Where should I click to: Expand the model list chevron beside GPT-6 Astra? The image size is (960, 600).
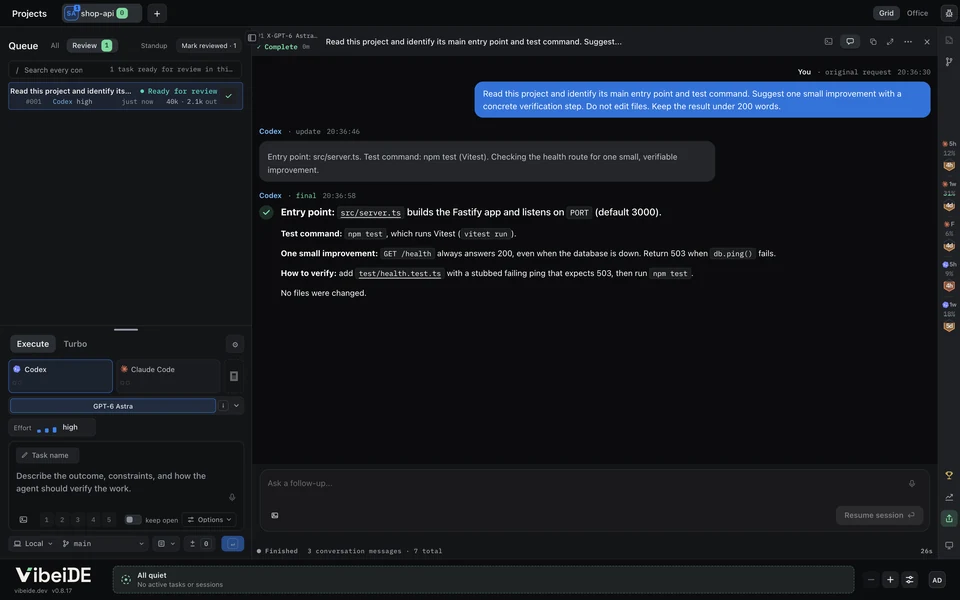[236, 405]
